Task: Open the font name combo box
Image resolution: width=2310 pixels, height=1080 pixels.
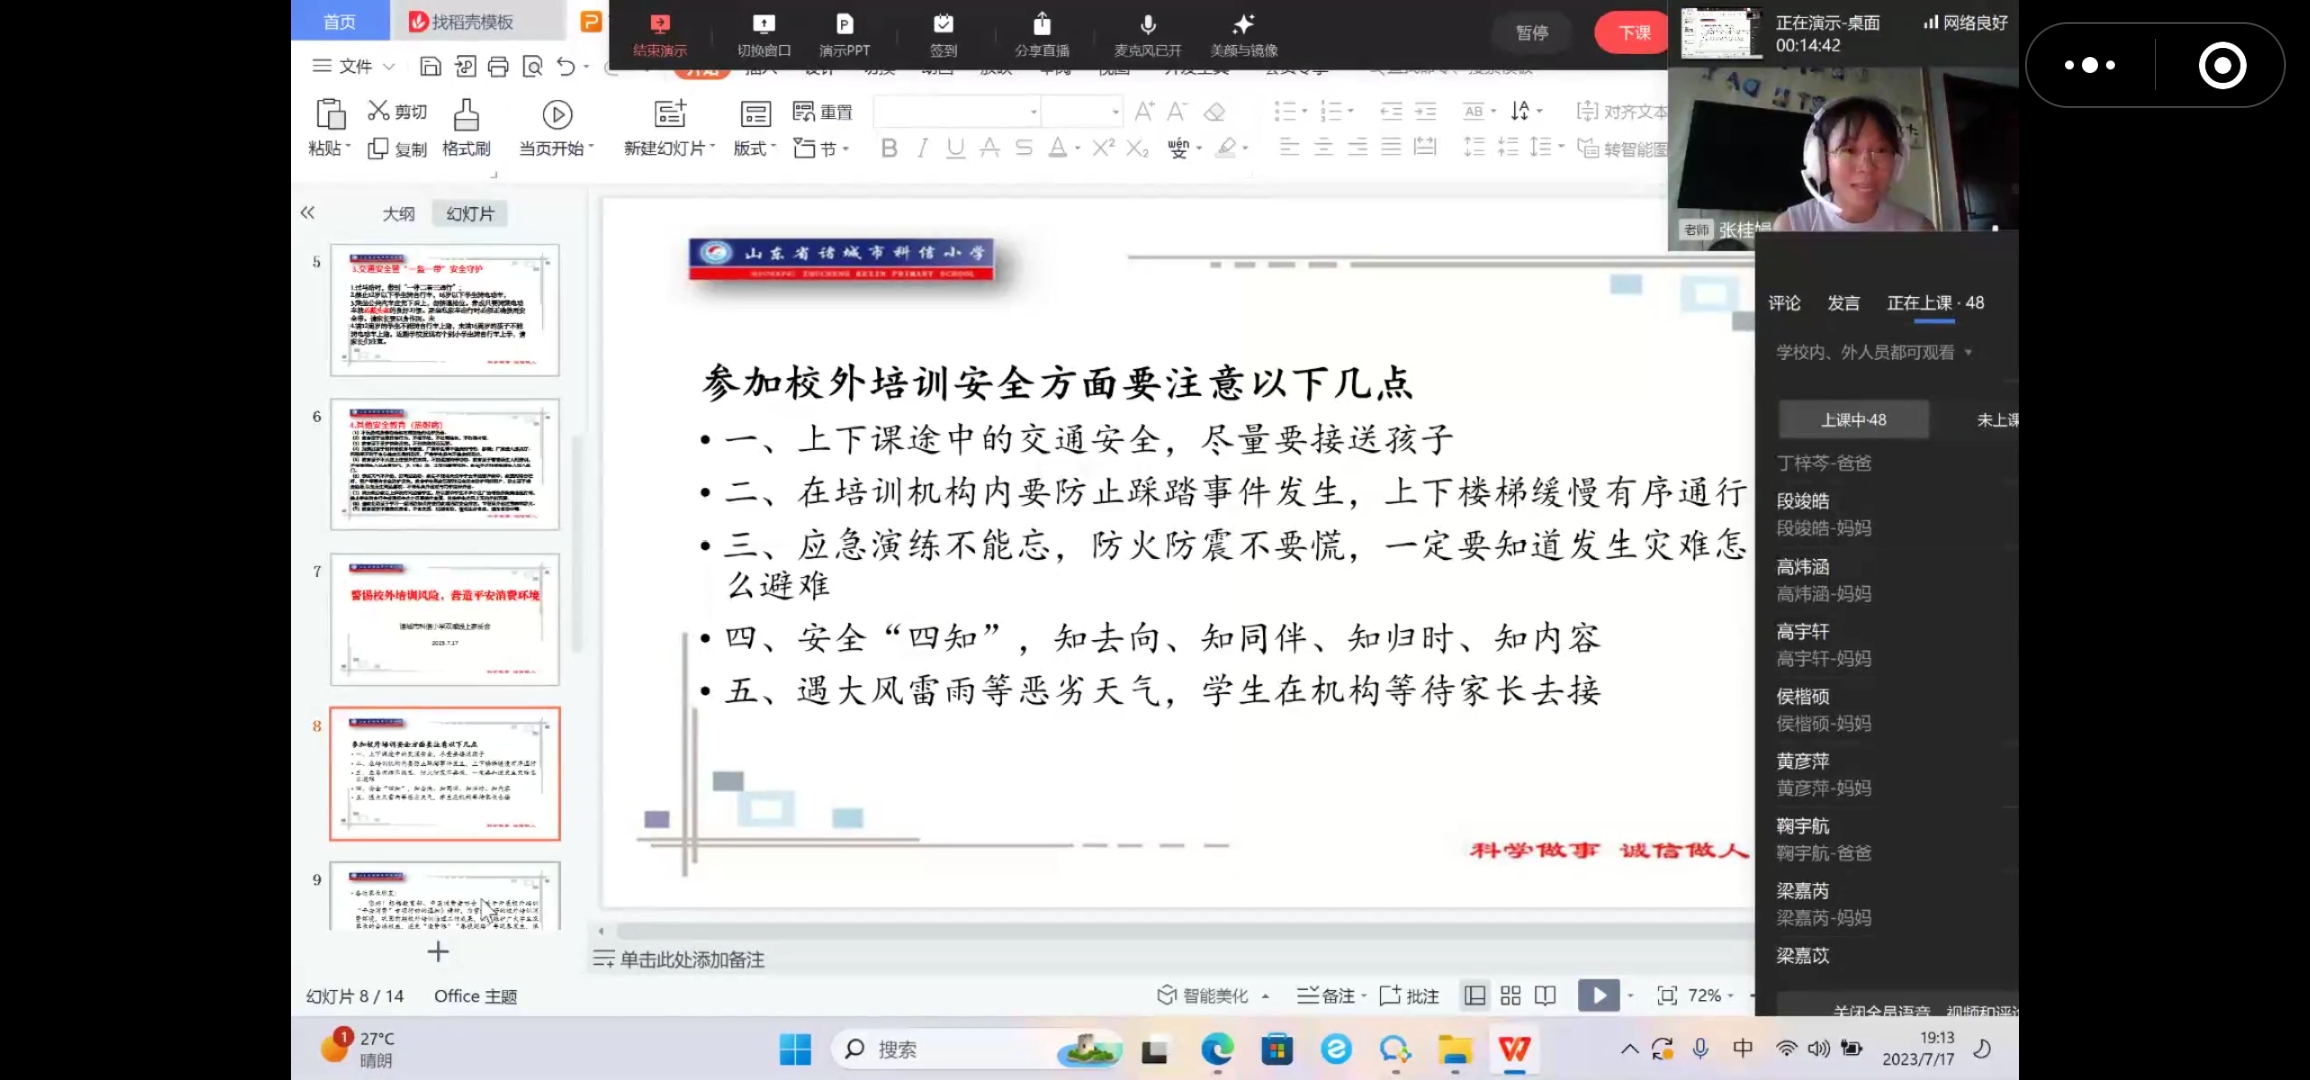Action: click(x=957, y=111)
